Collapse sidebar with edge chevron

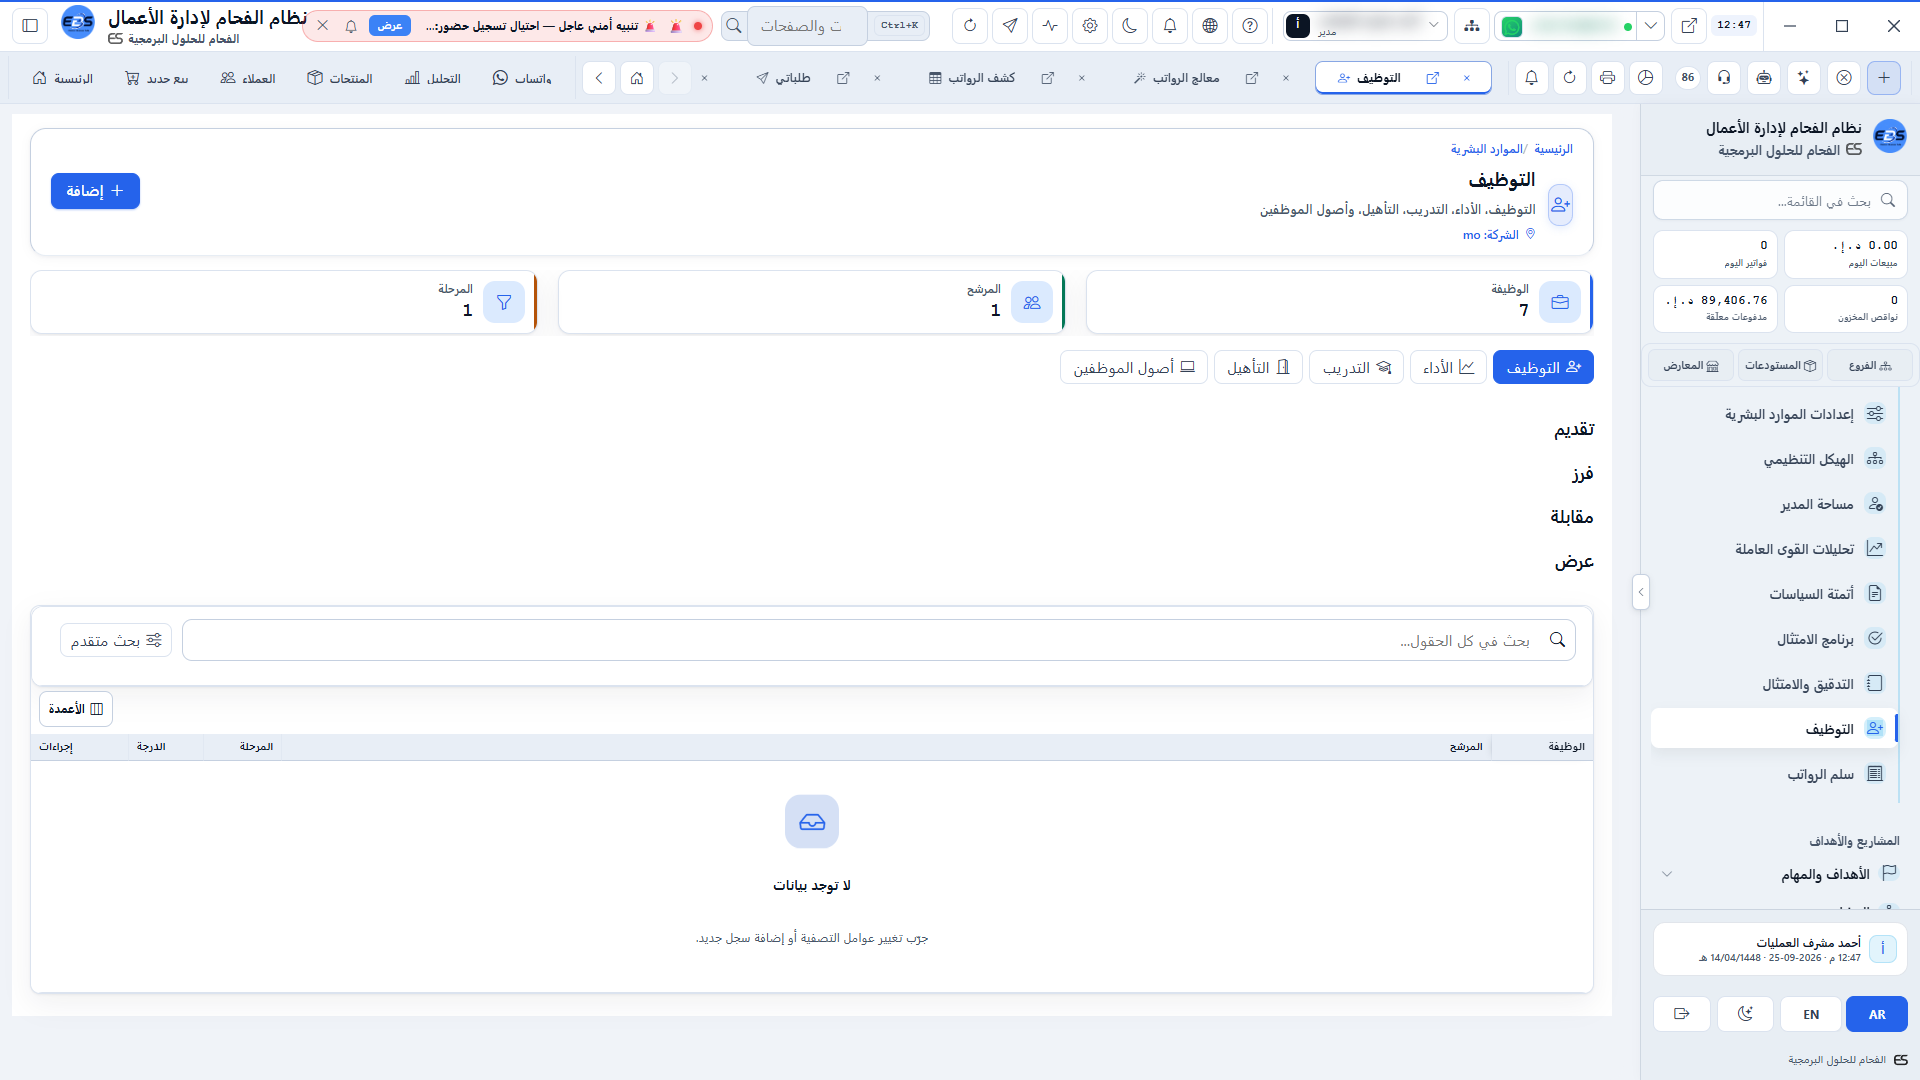[1640, 592]
